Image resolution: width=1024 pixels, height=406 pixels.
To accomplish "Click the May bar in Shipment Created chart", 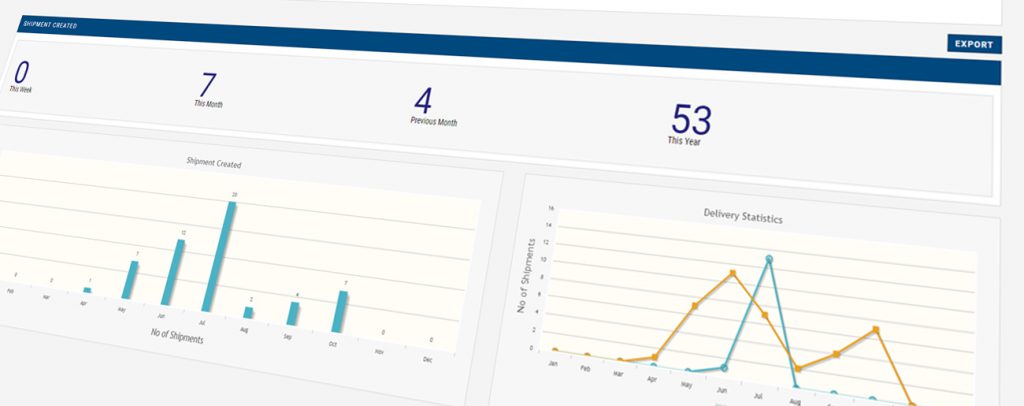I will 130,279.
